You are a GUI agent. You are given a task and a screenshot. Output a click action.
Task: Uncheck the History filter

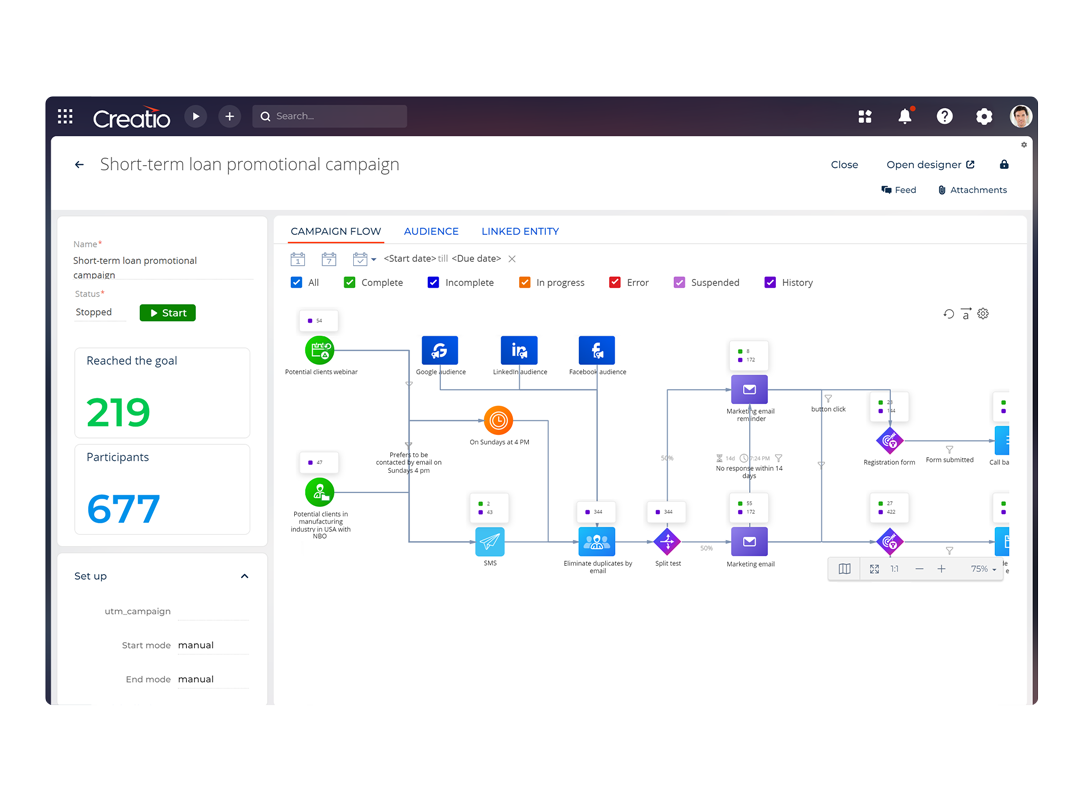(x=769, y=282)
